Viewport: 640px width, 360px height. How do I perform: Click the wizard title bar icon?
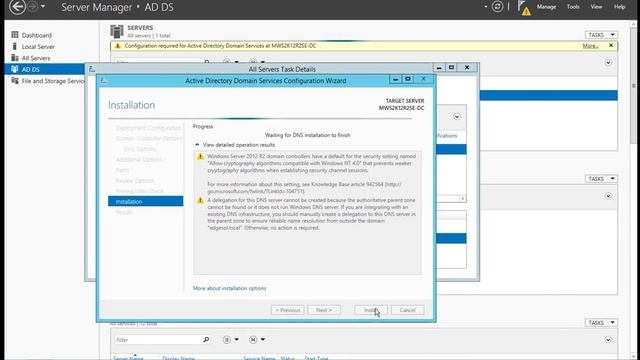click(104, 81)
